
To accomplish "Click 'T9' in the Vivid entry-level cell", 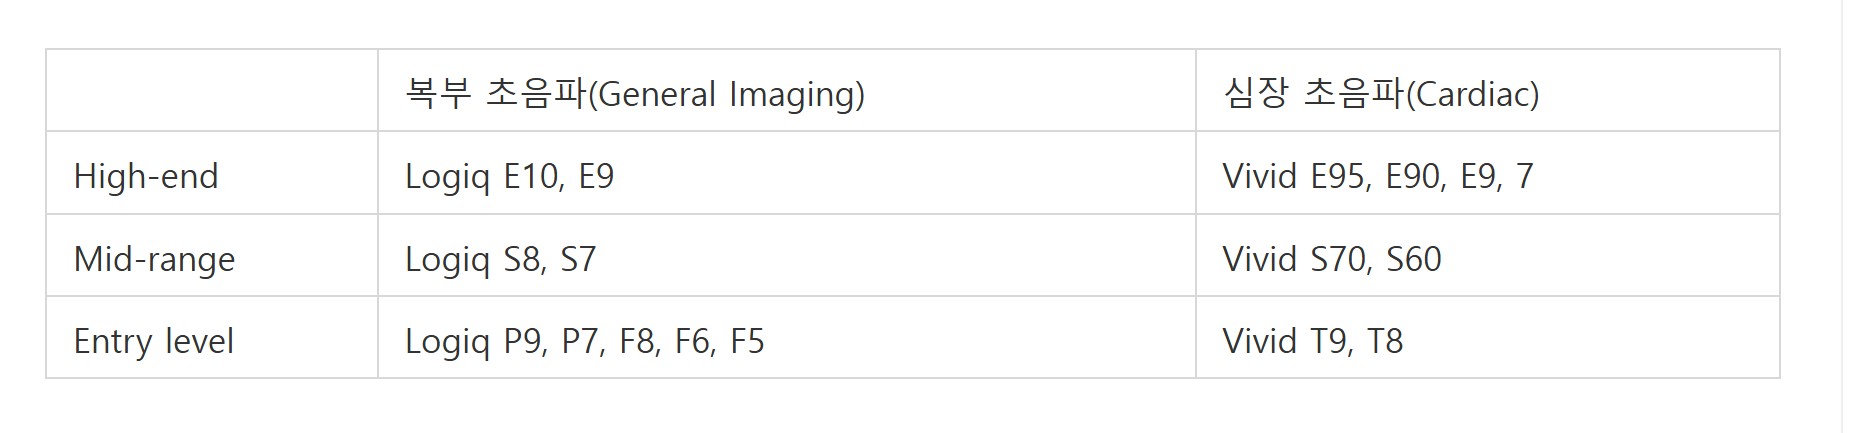I will pos(1330,341).
